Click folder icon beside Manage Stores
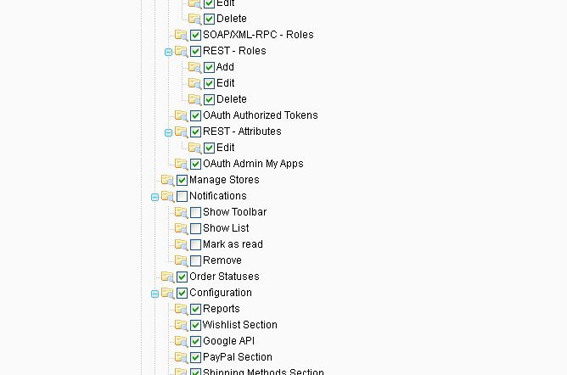Viewport: 567px width, 375px height. click(167, 180)
